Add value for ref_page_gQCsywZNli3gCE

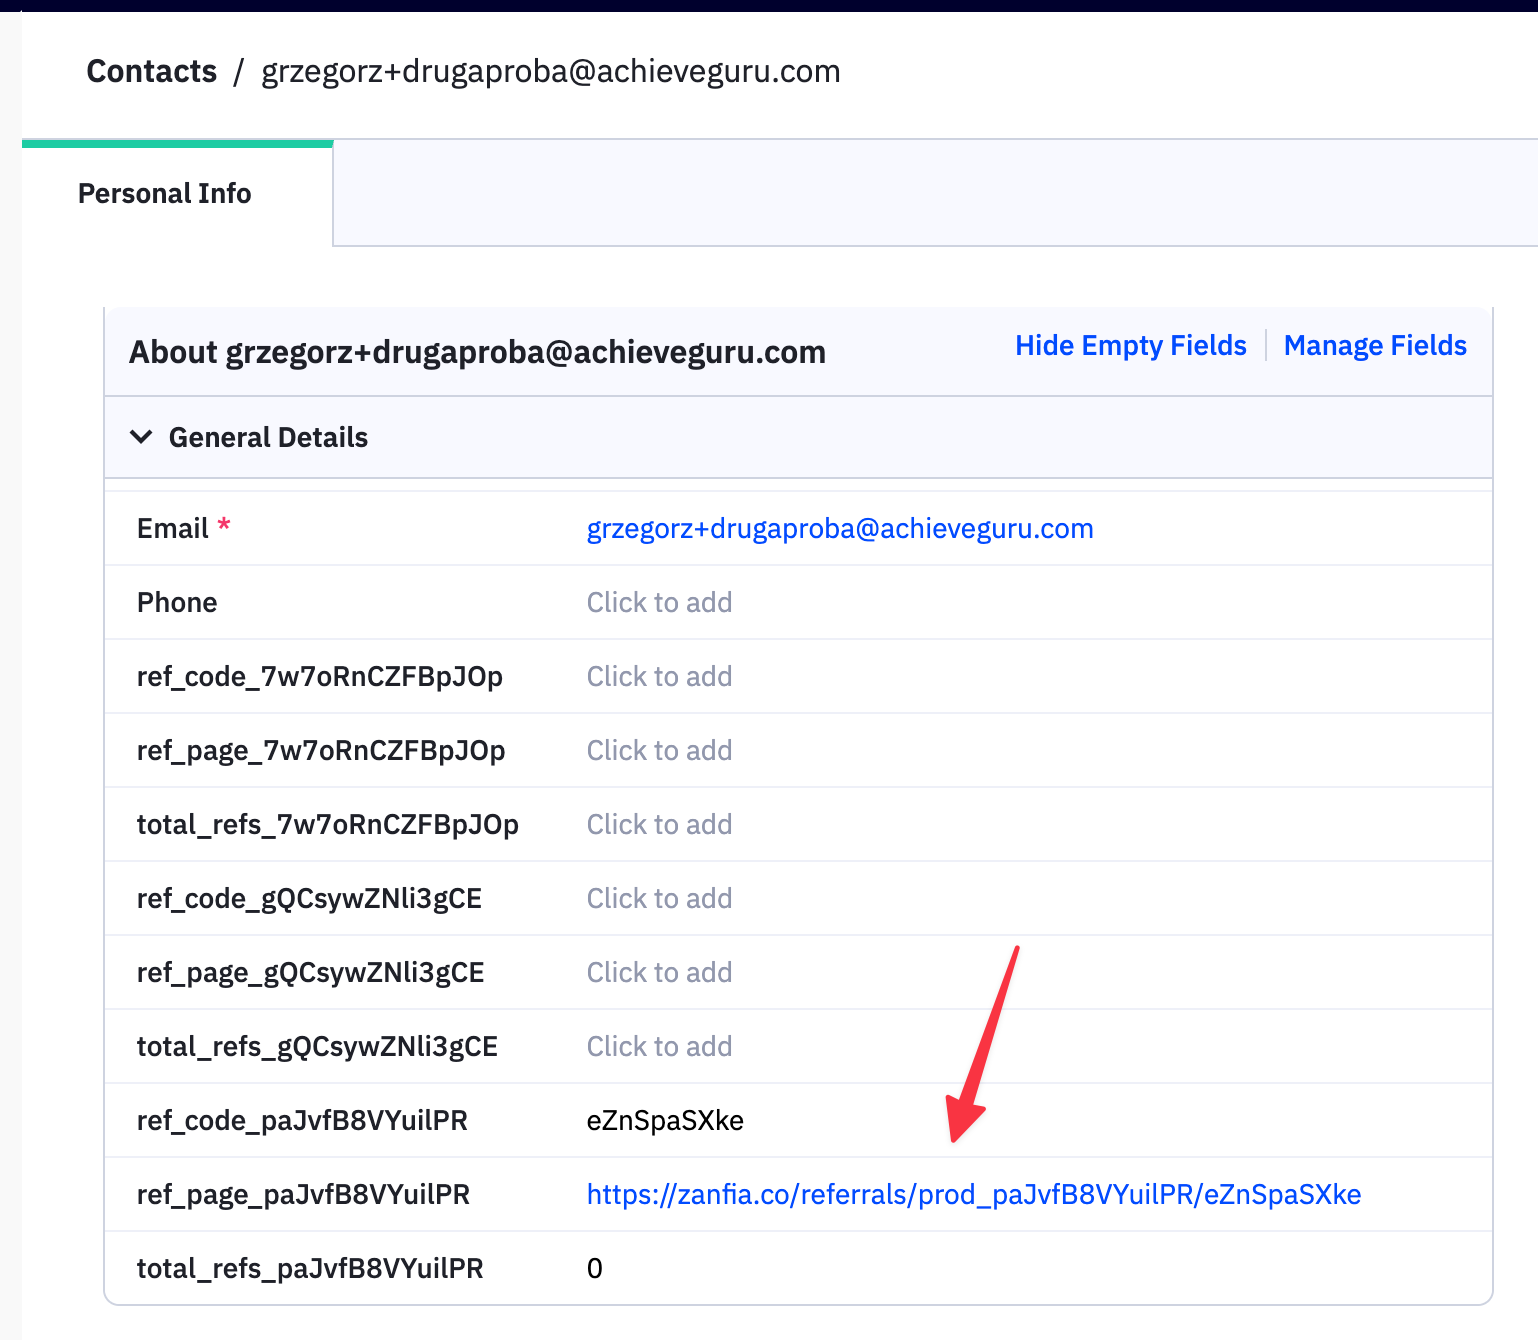tap(659, 972)
